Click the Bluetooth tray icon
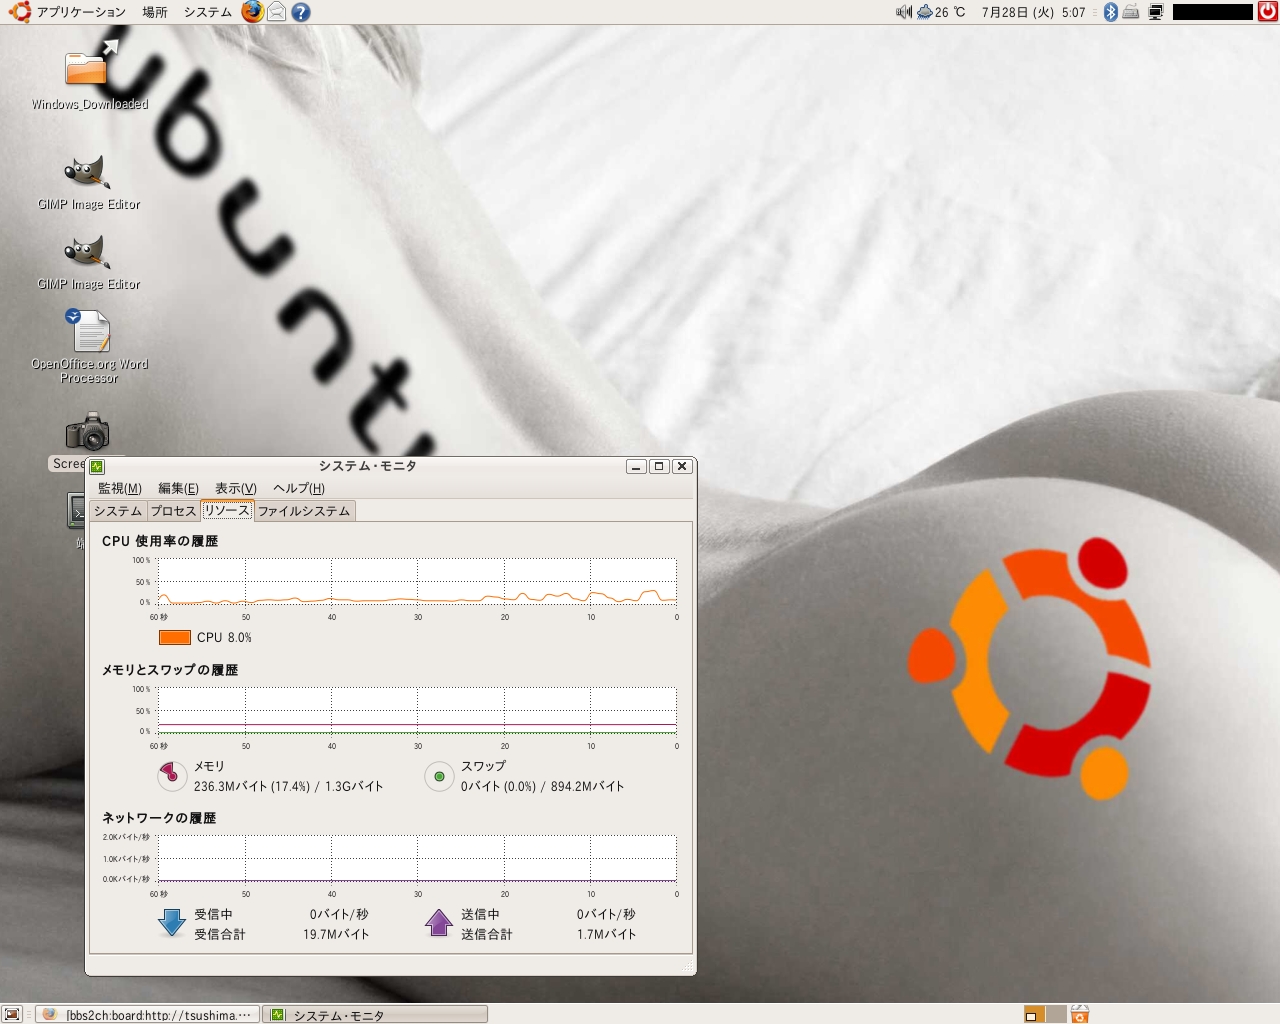The height and width of the screenshot is (1024, 1280). 1110,12
